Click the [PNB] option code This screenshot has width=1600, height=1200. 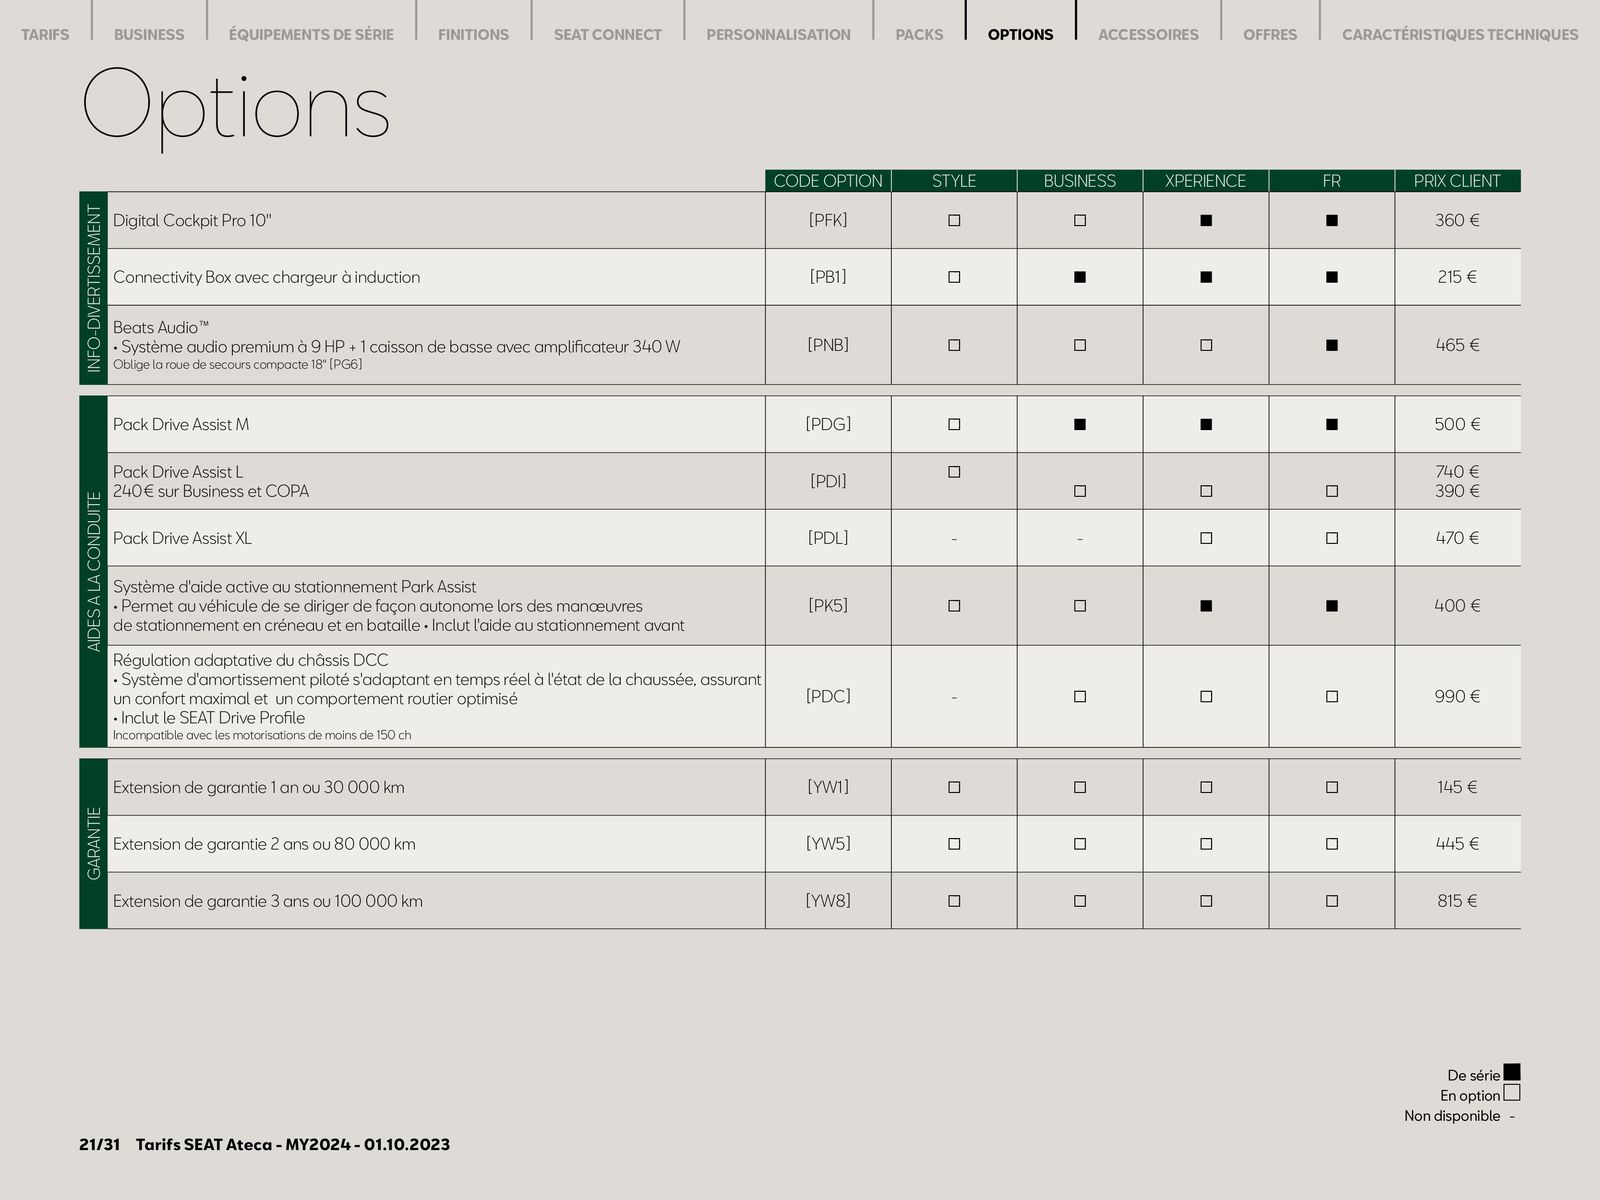coord(828,345)
